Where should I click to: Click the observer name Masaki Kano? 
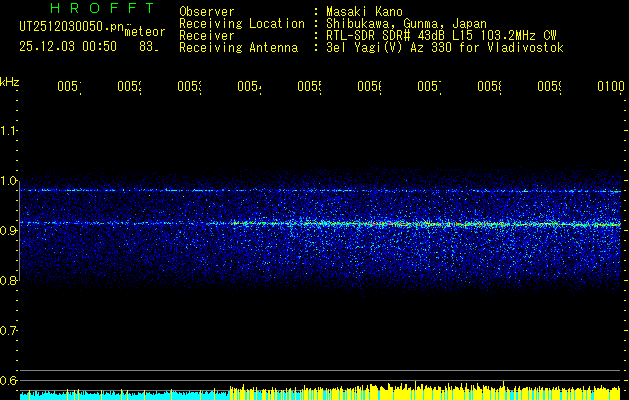coord(364,11)
